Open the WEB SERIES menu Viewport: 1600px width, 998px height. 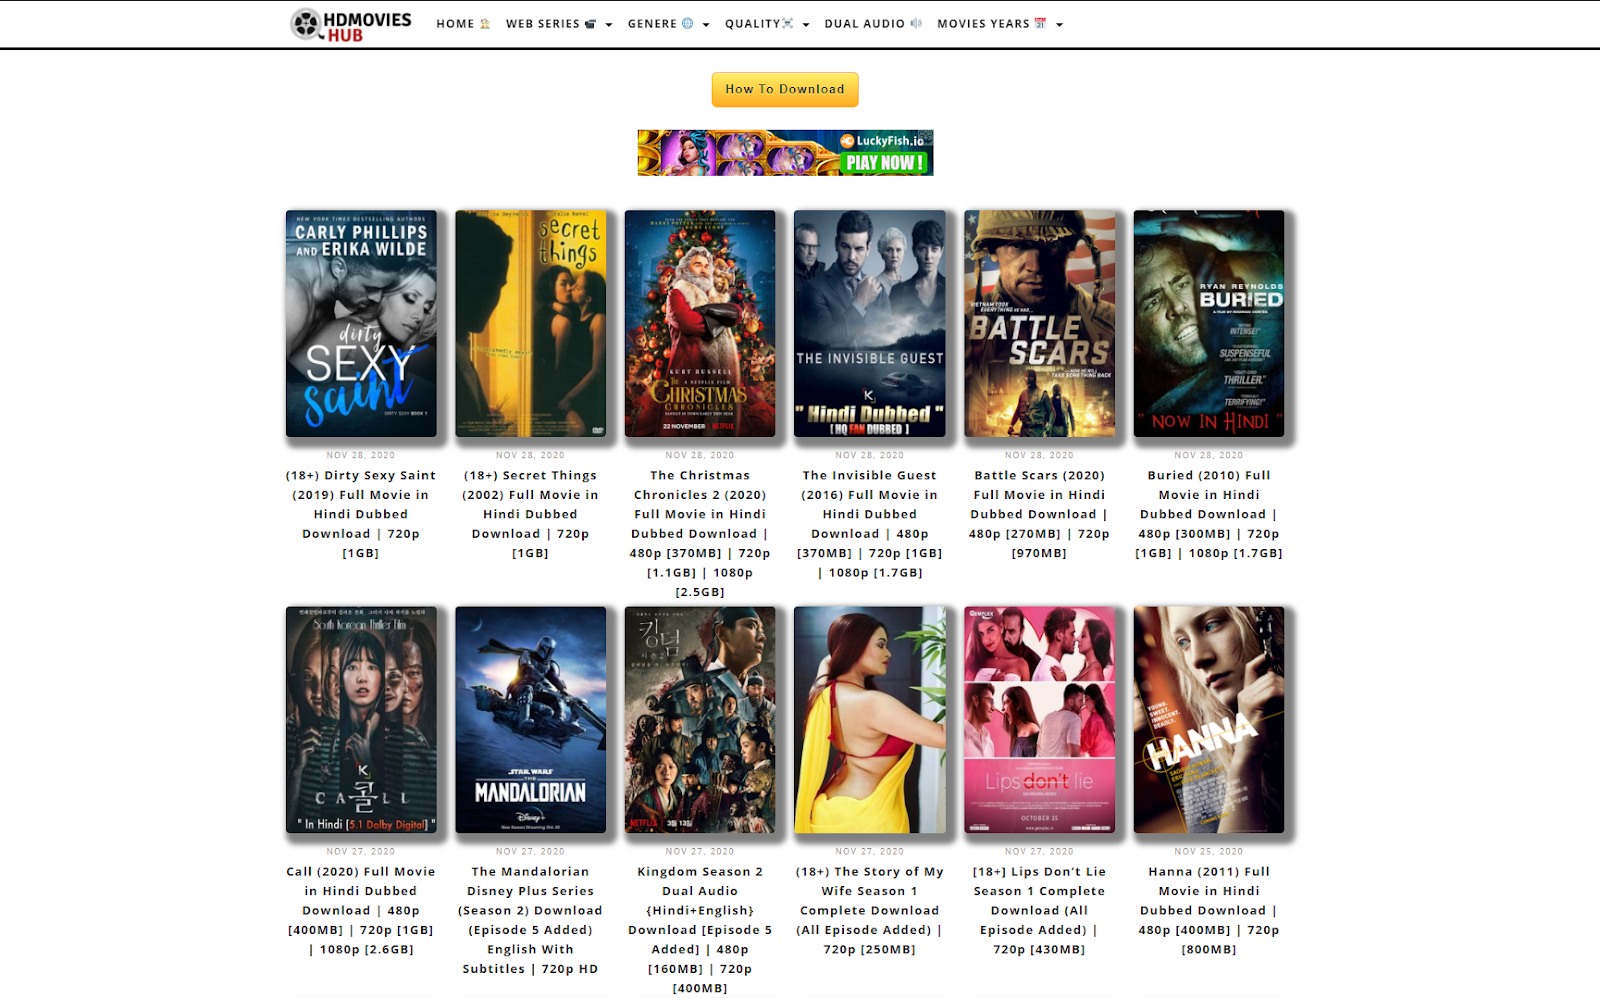[x=551, y=24]
